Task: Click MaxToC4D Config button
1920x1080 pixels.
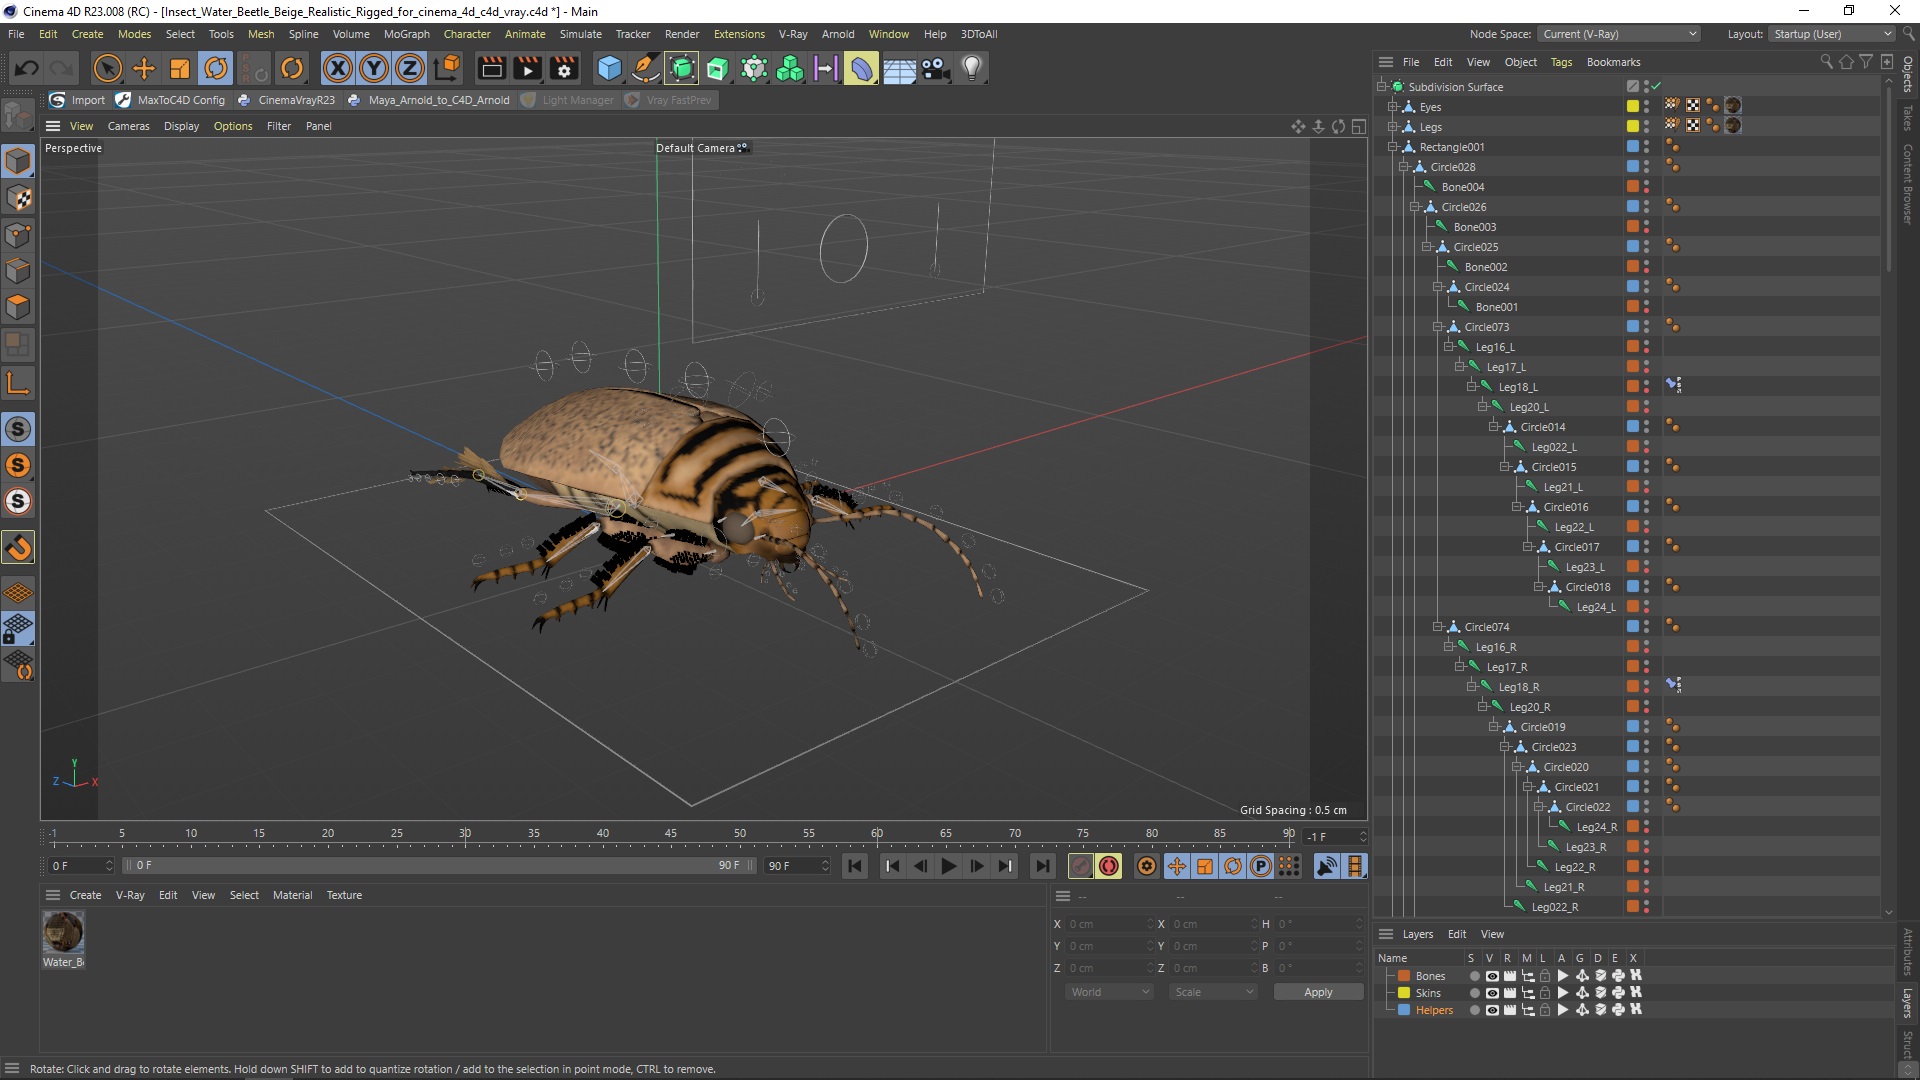Action: [x=171, y=100]
